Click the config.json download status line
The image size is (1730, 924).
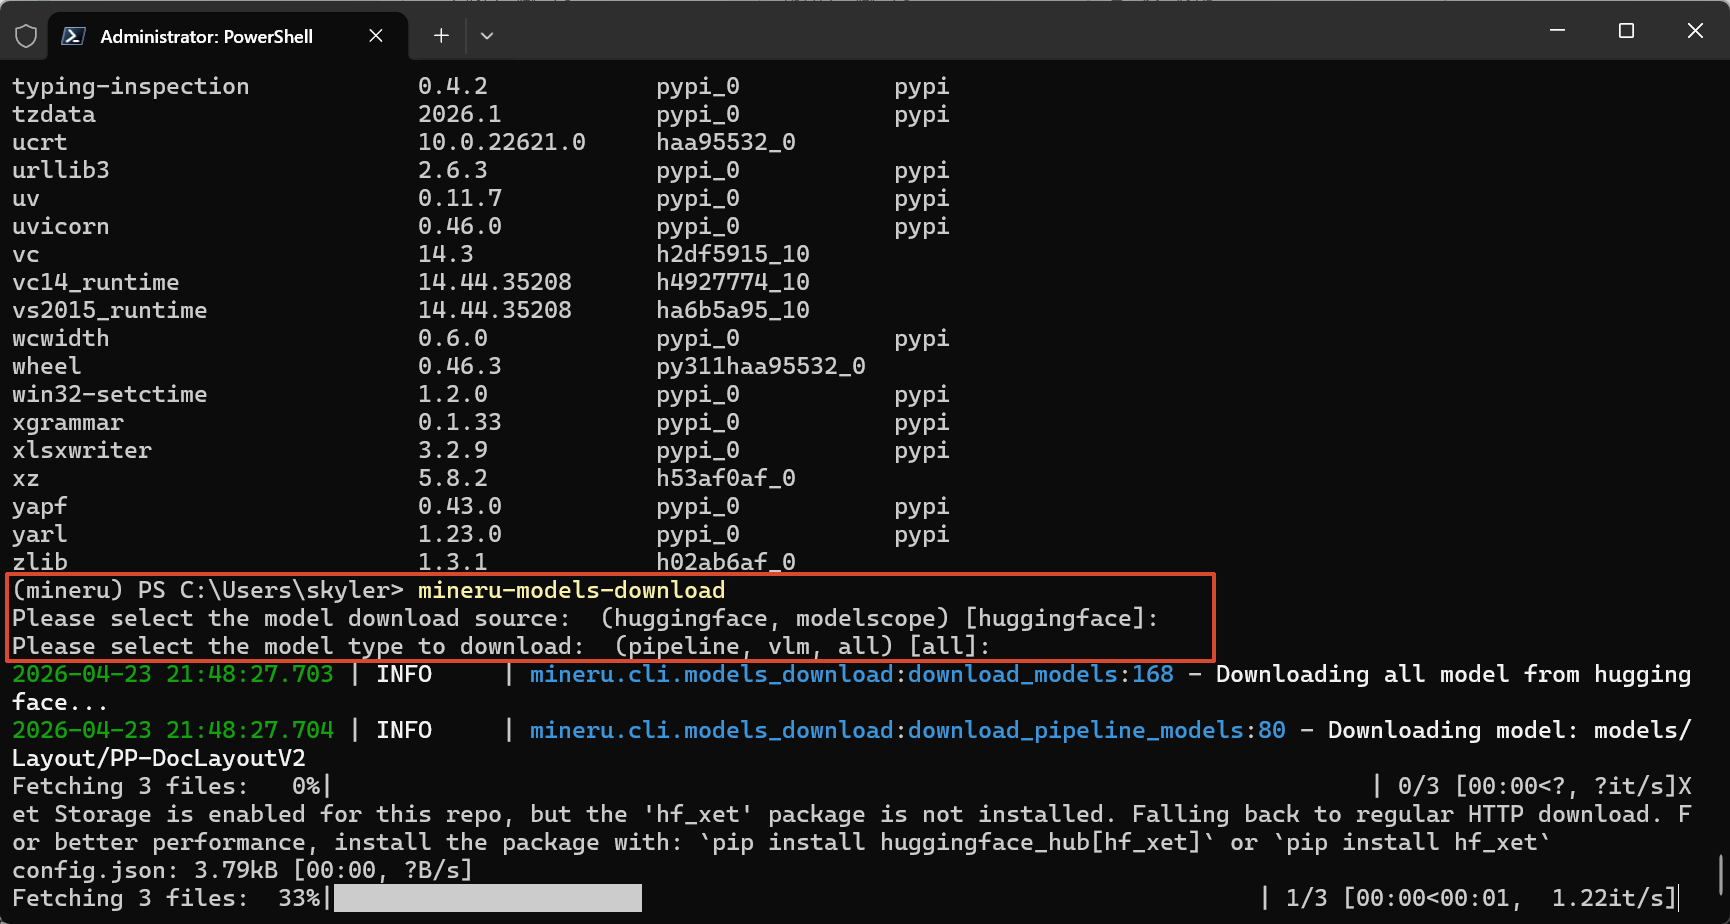tap(241, 870)
